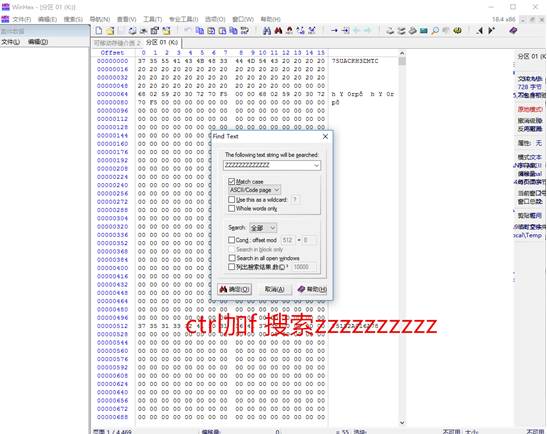547x434 pixels.
Task: Switch to the 分区 01 (K:) tab
Action: (162, 43)
